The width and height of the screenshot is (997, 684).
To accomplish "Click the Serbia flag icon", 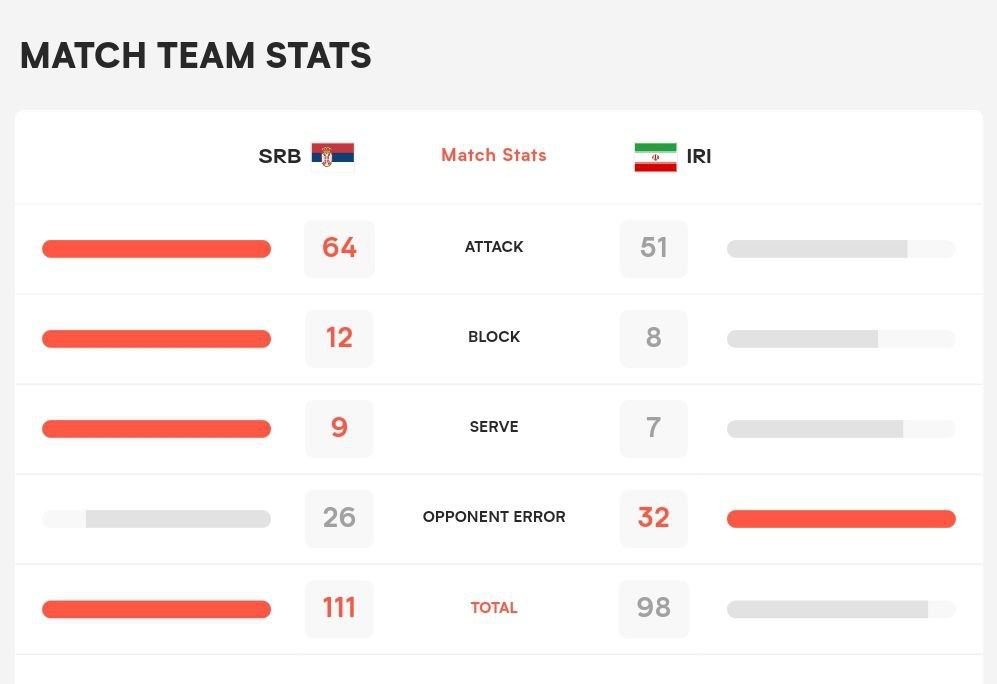I will (333, 155).
